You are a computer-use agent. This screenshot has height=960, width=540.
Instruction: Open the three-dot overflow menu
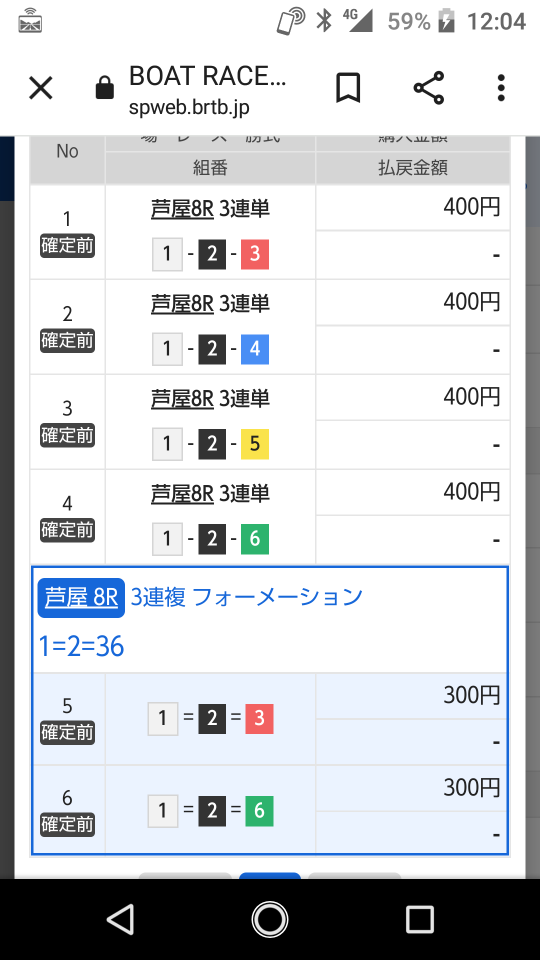click(501, 88)
